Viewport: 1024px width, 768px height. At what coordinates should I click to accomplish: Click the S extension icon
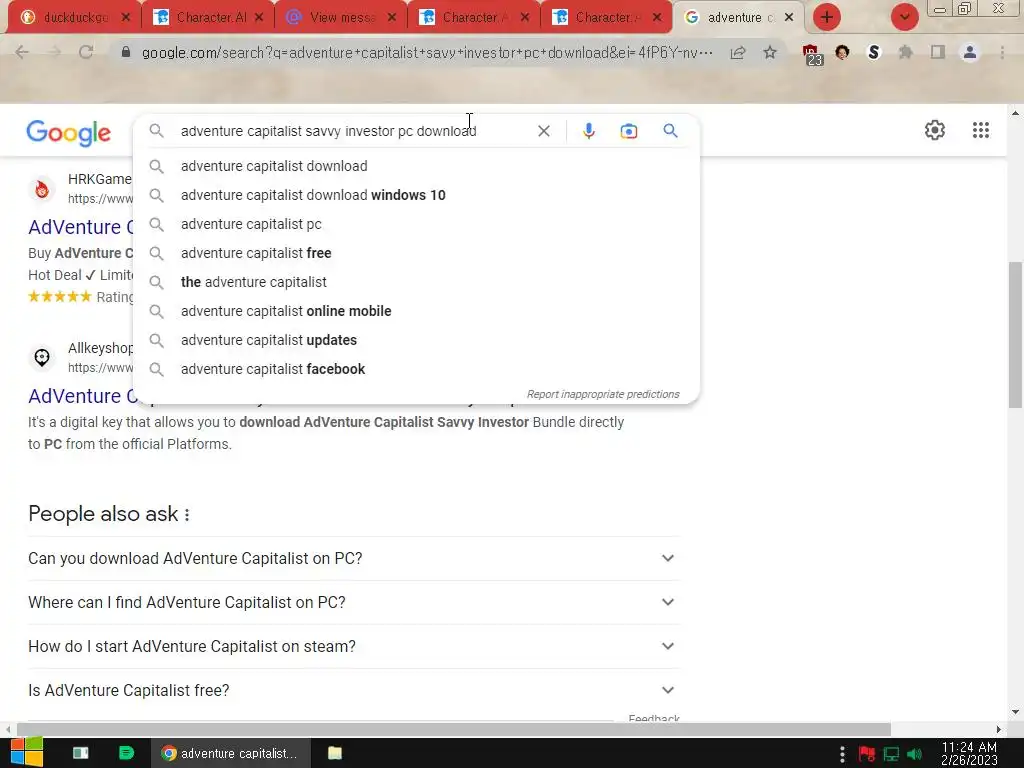874,52
